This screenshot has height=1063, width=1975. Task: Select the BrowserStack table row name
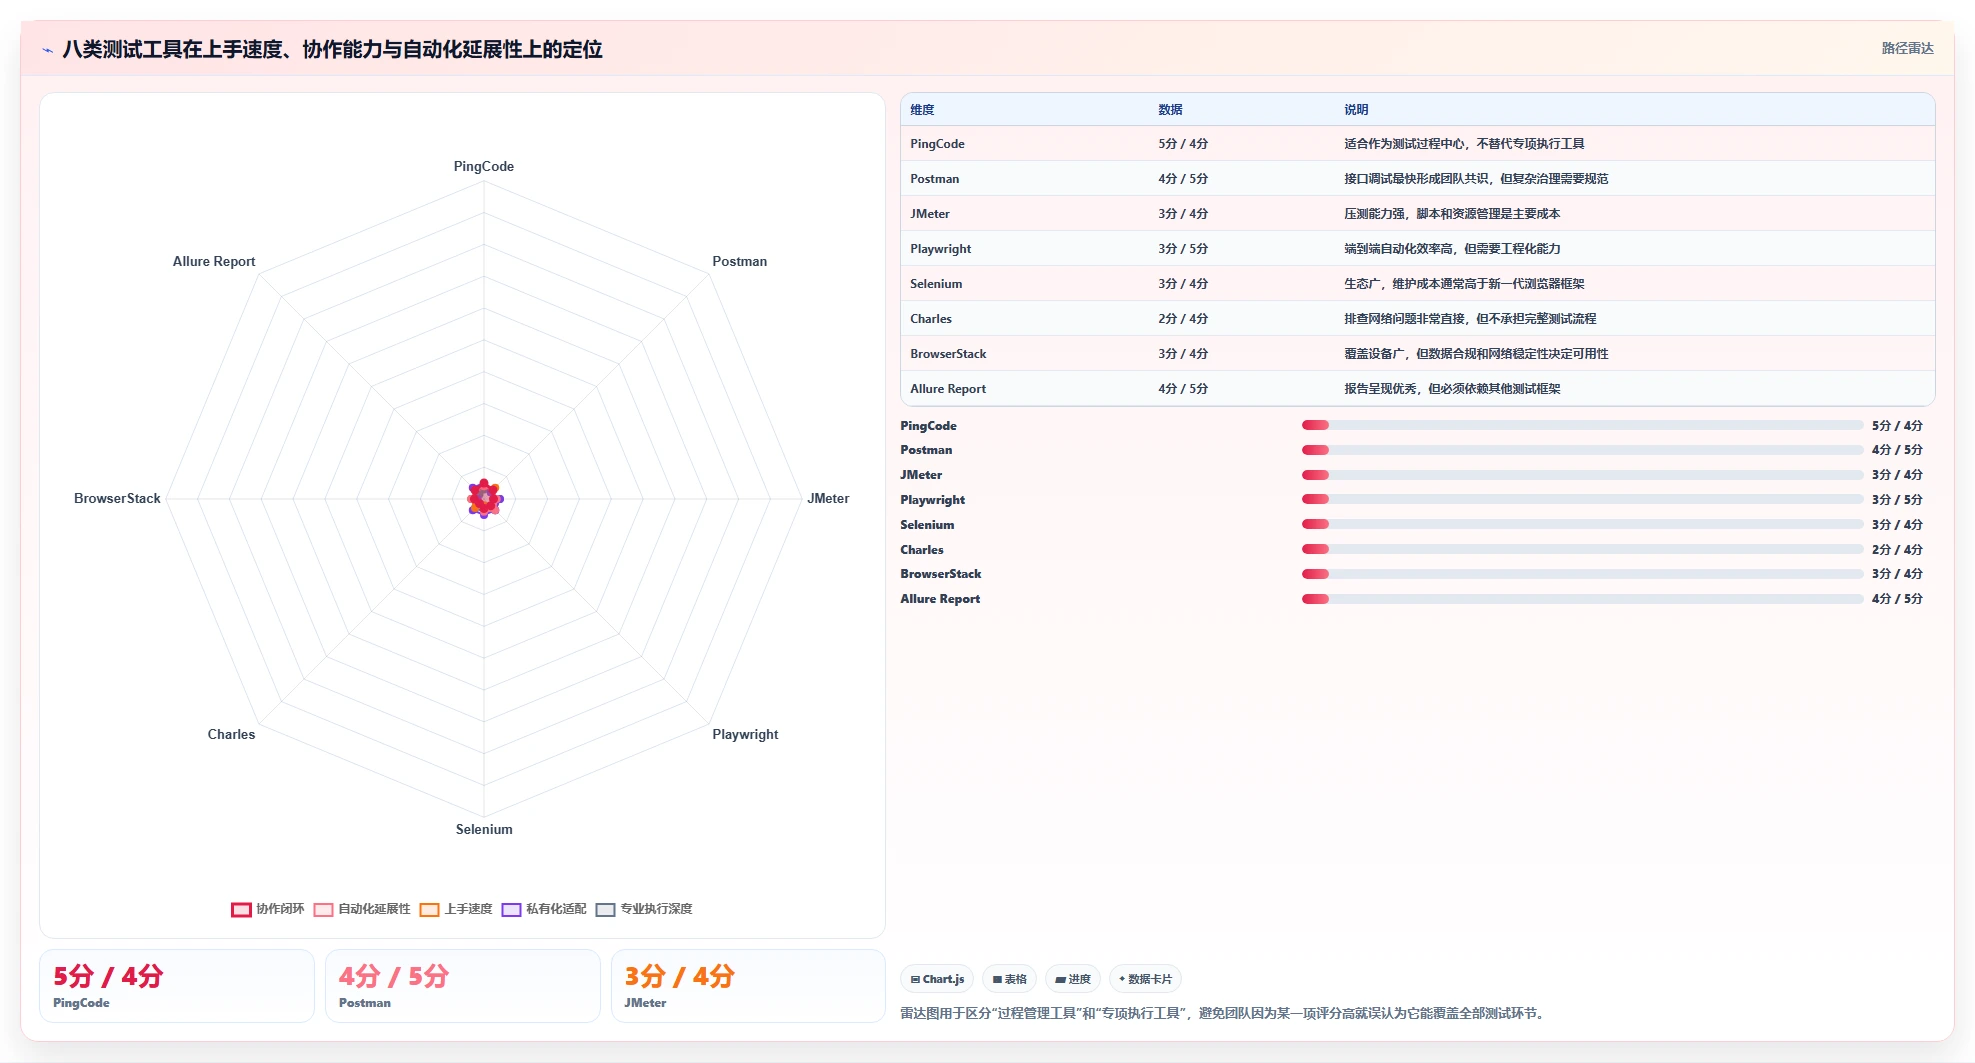948,354
